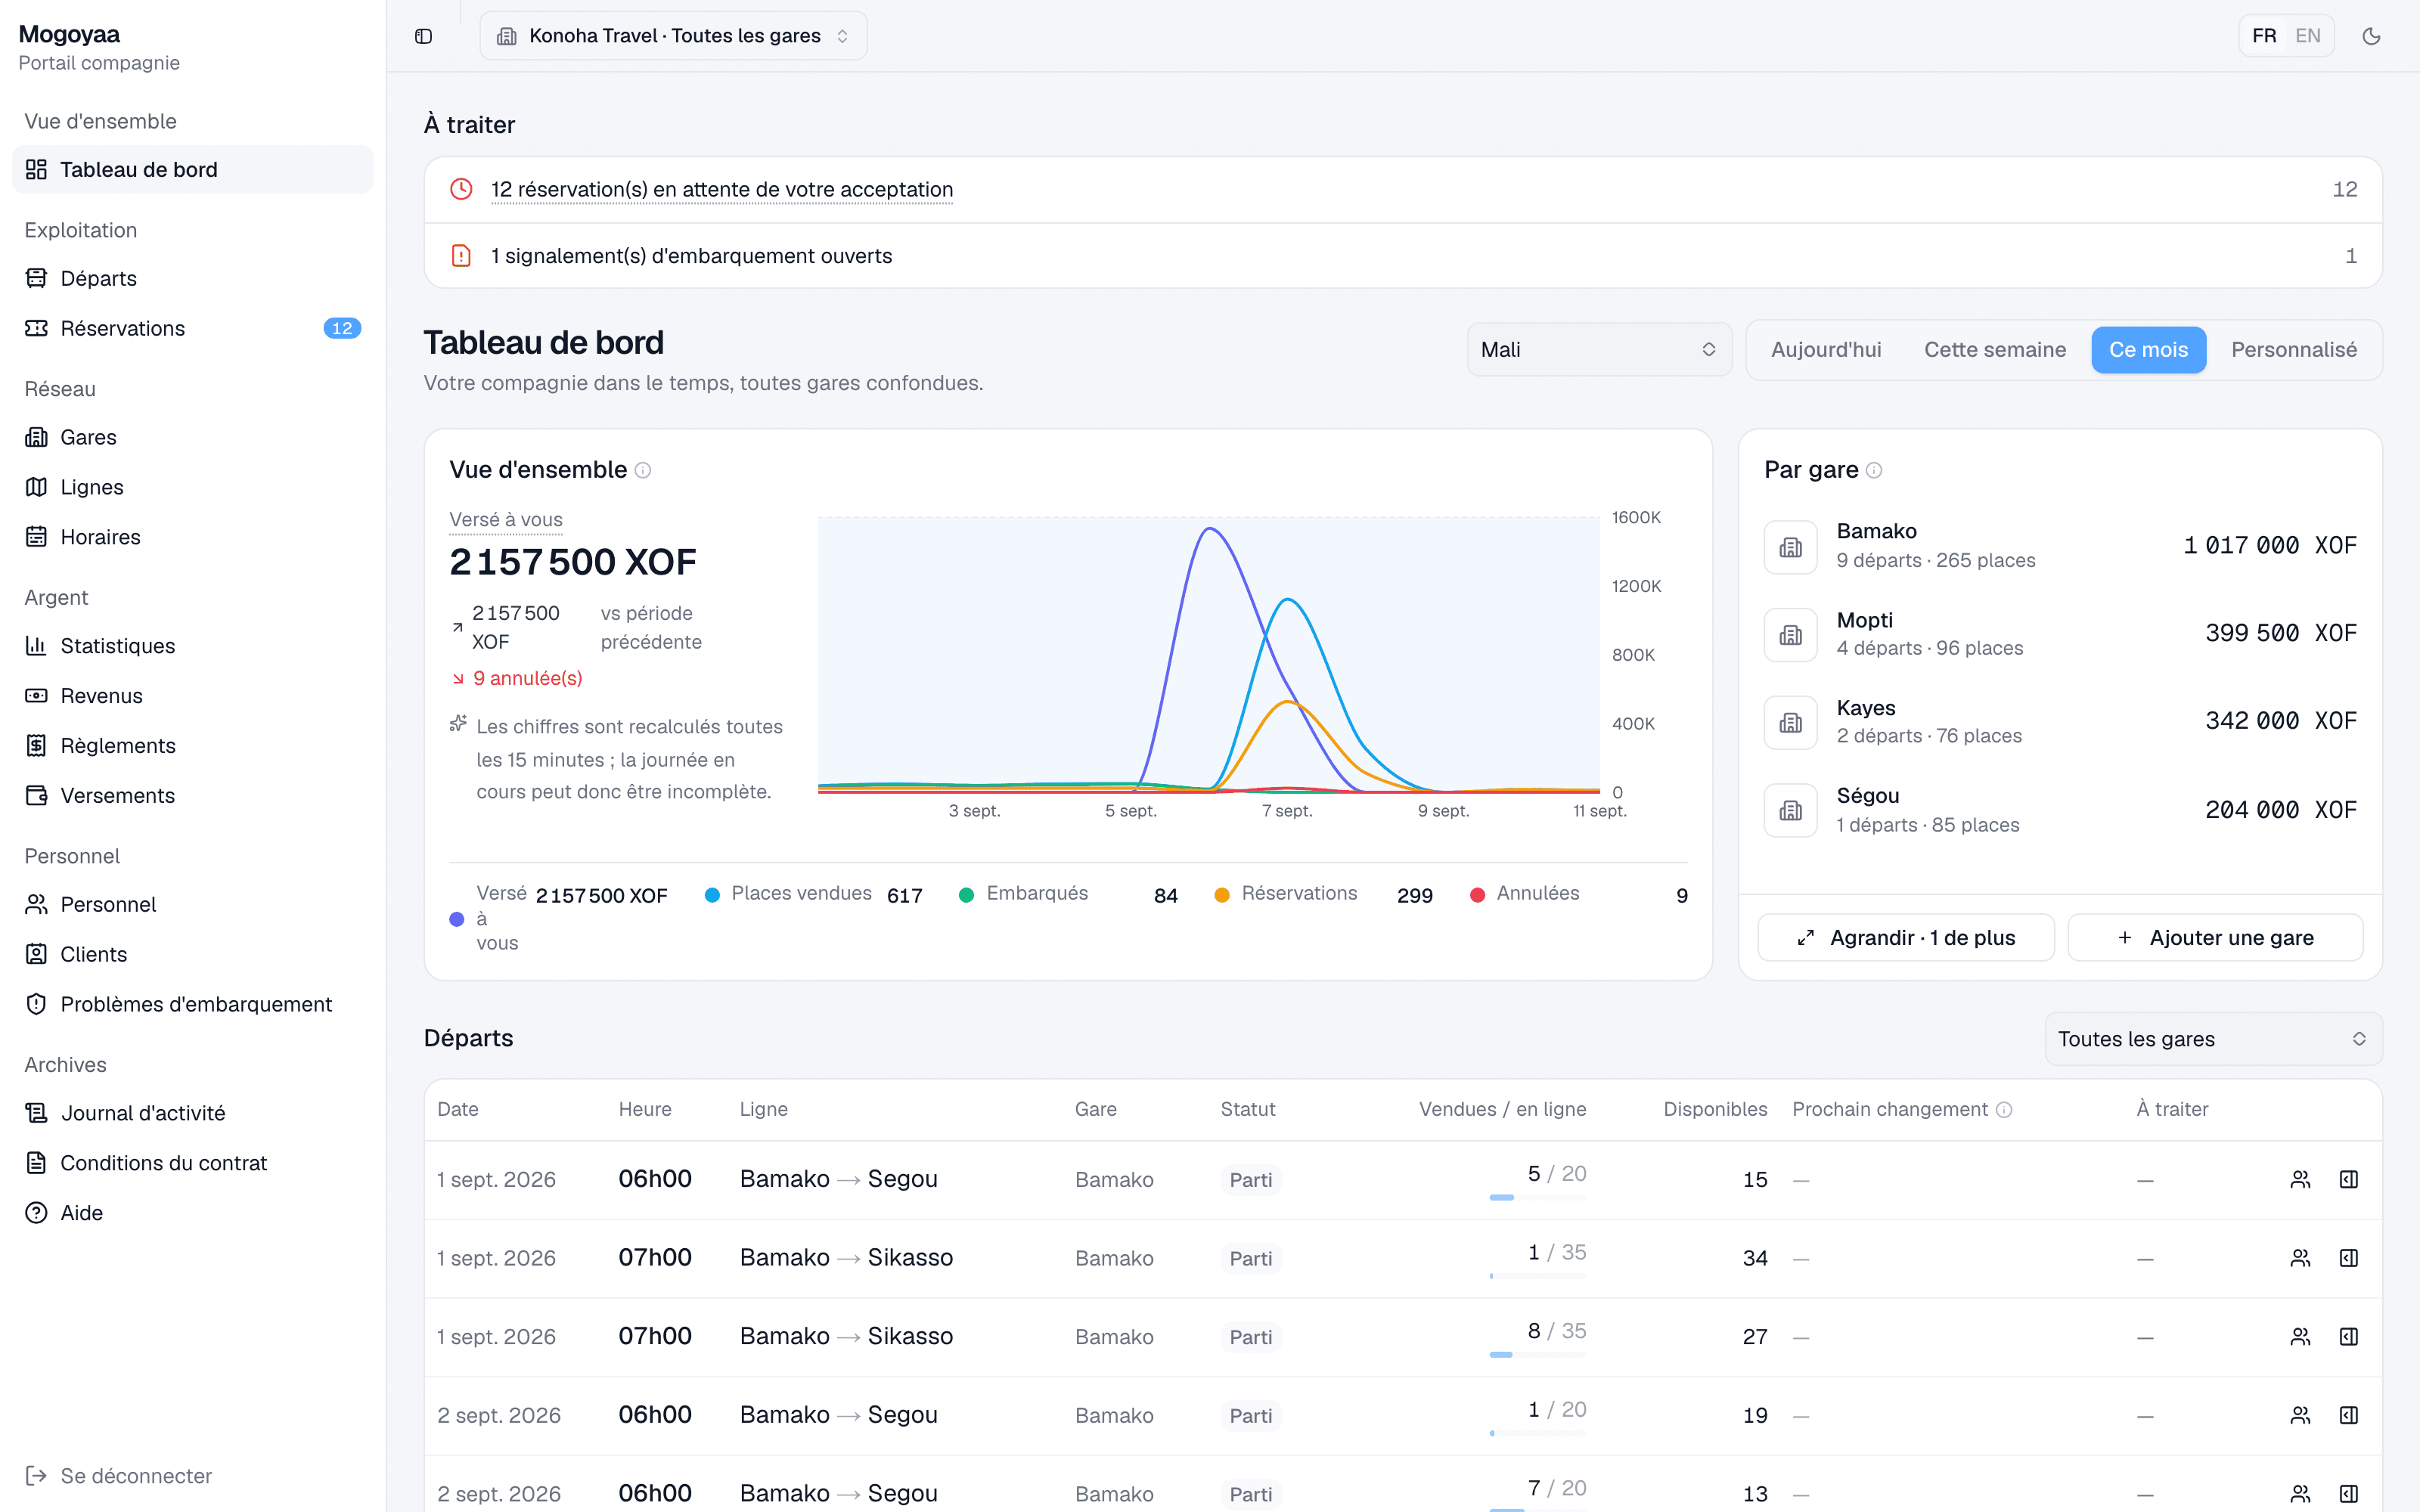2420x1512 pixels.
Task: Open the Mali country dropdown
Action: pyautogui.click(x=1599, y=350)
